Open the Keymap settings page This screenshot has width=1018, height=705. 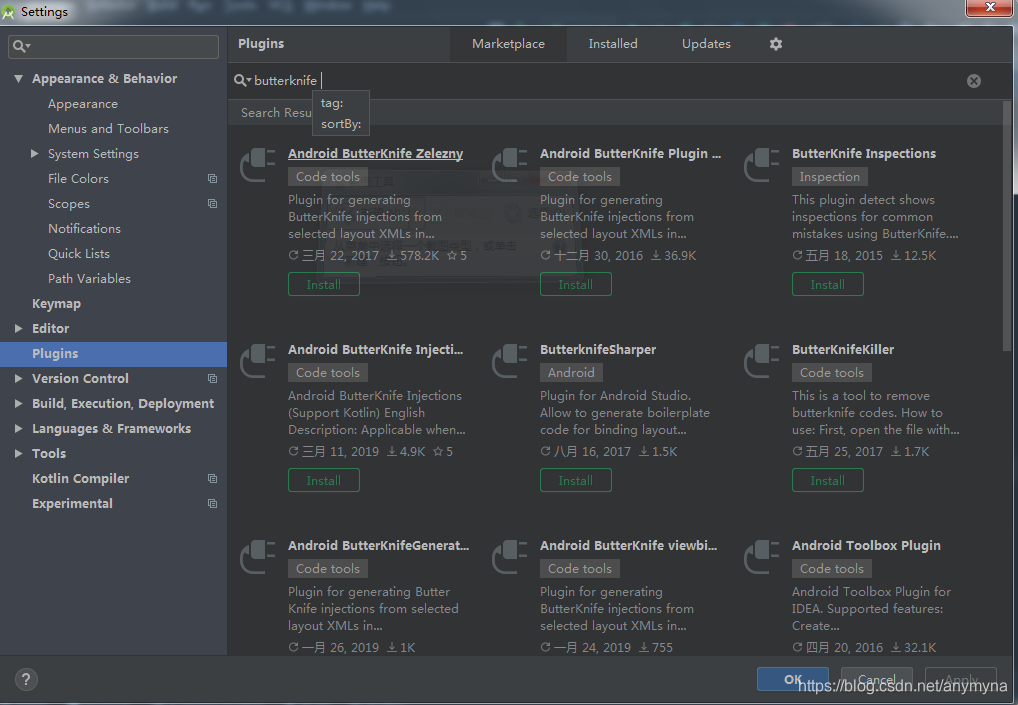[56, 303]
